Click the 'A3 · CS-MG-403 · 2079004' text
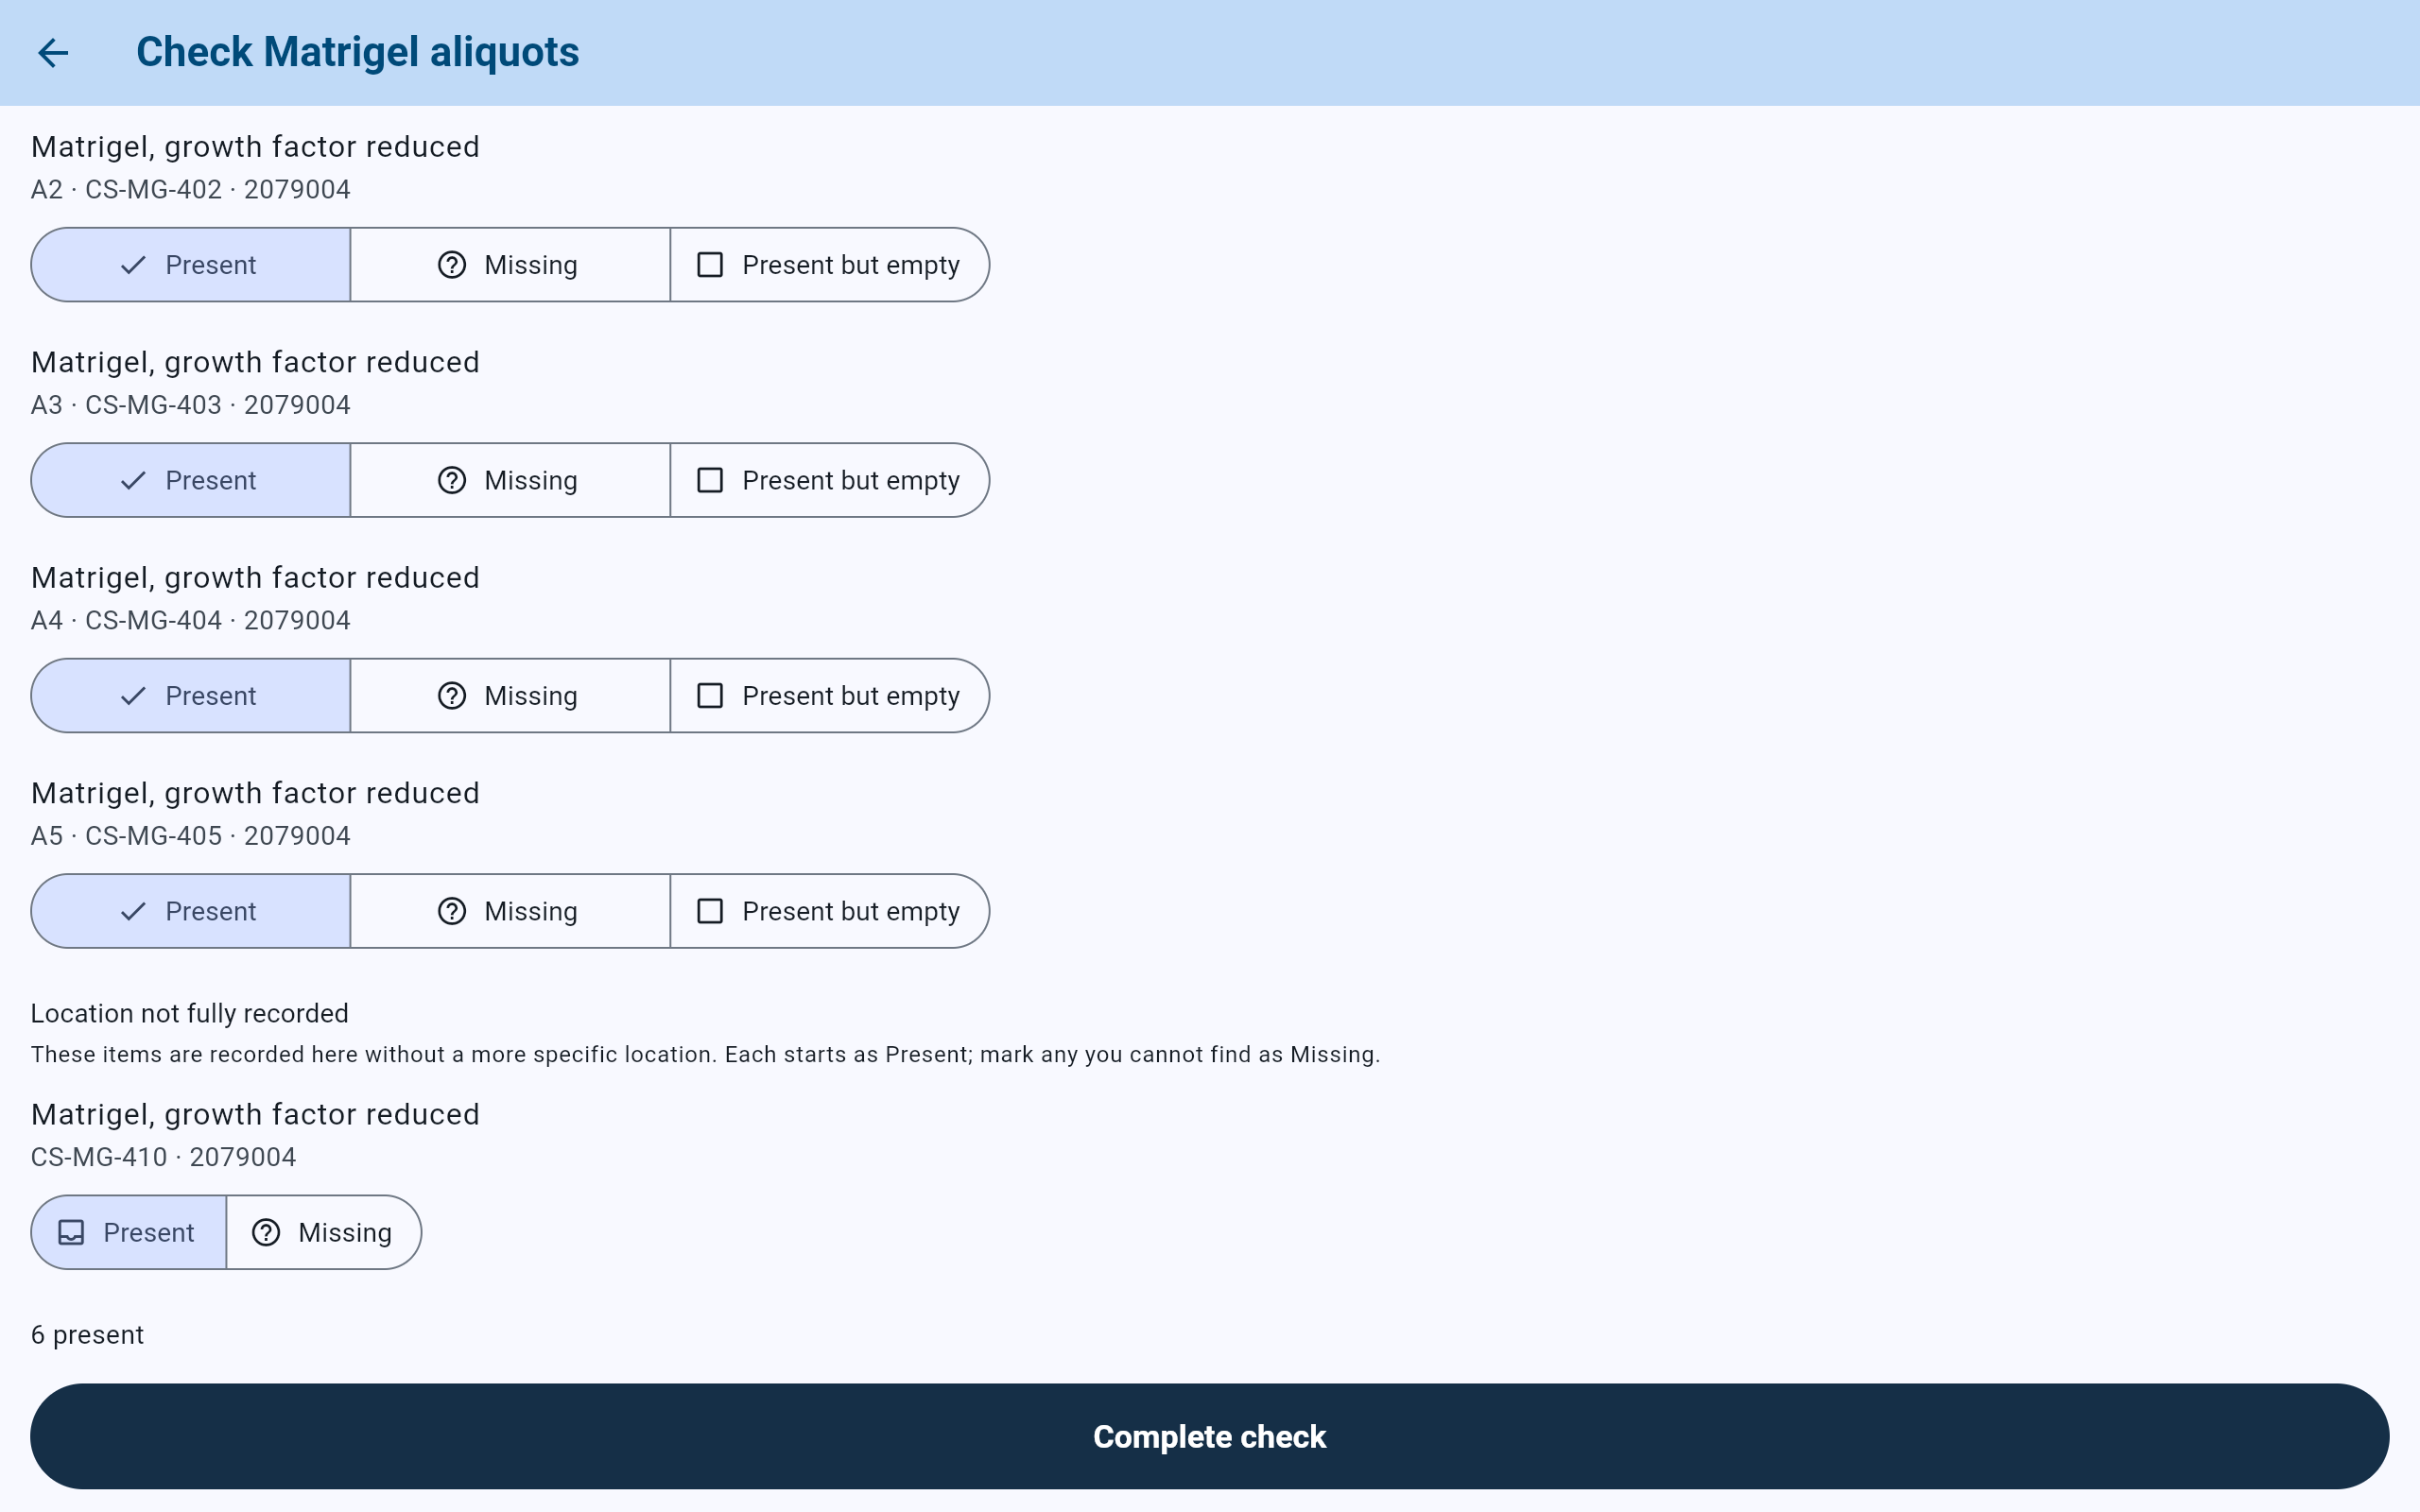 click(191, 405)
